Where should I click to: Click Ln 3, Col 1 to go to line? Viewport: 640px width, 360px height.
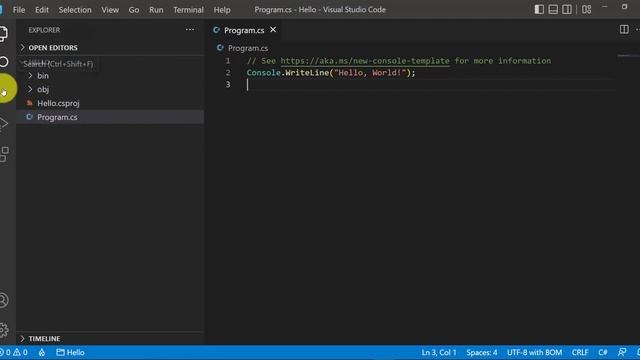coord(439,352)
